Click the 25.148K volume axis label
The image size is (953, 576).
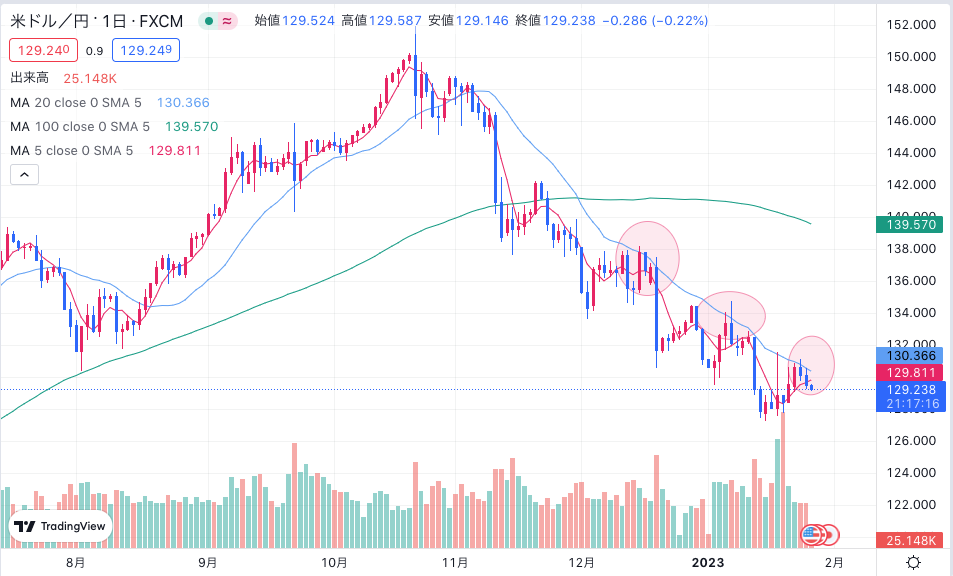click(910, 540)
